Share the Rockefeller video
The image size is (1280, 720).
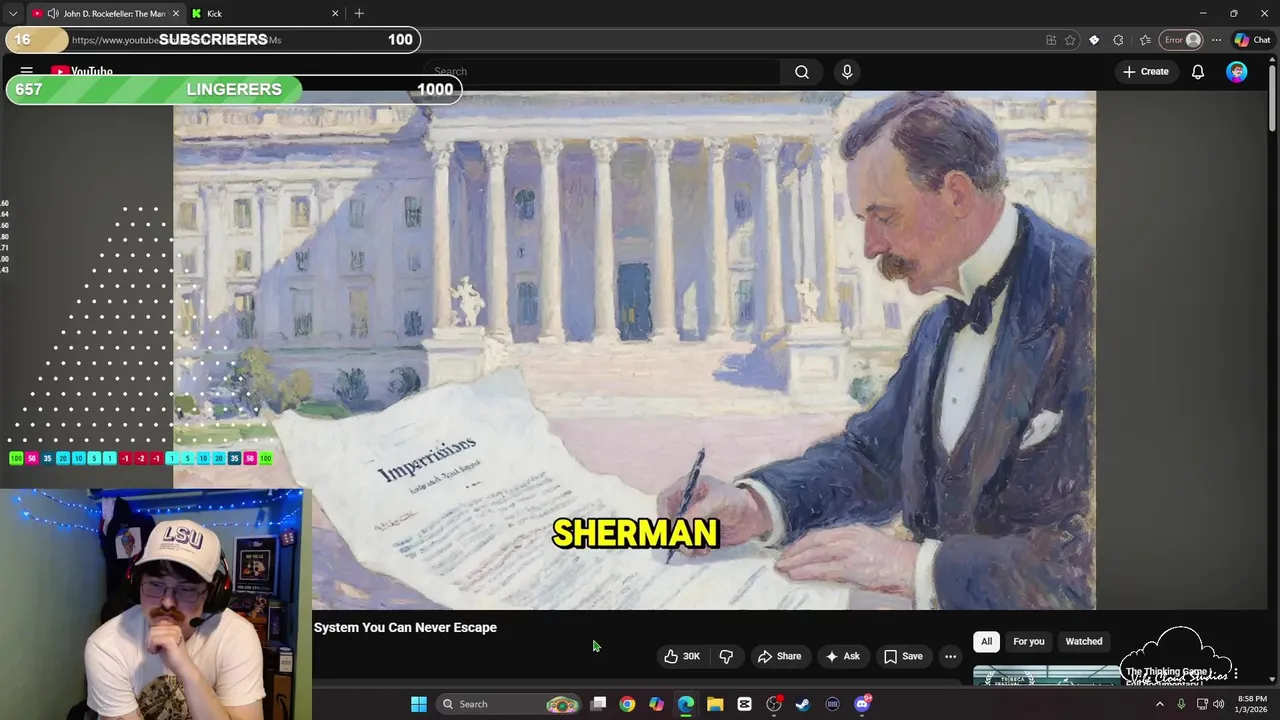[779, 656]
